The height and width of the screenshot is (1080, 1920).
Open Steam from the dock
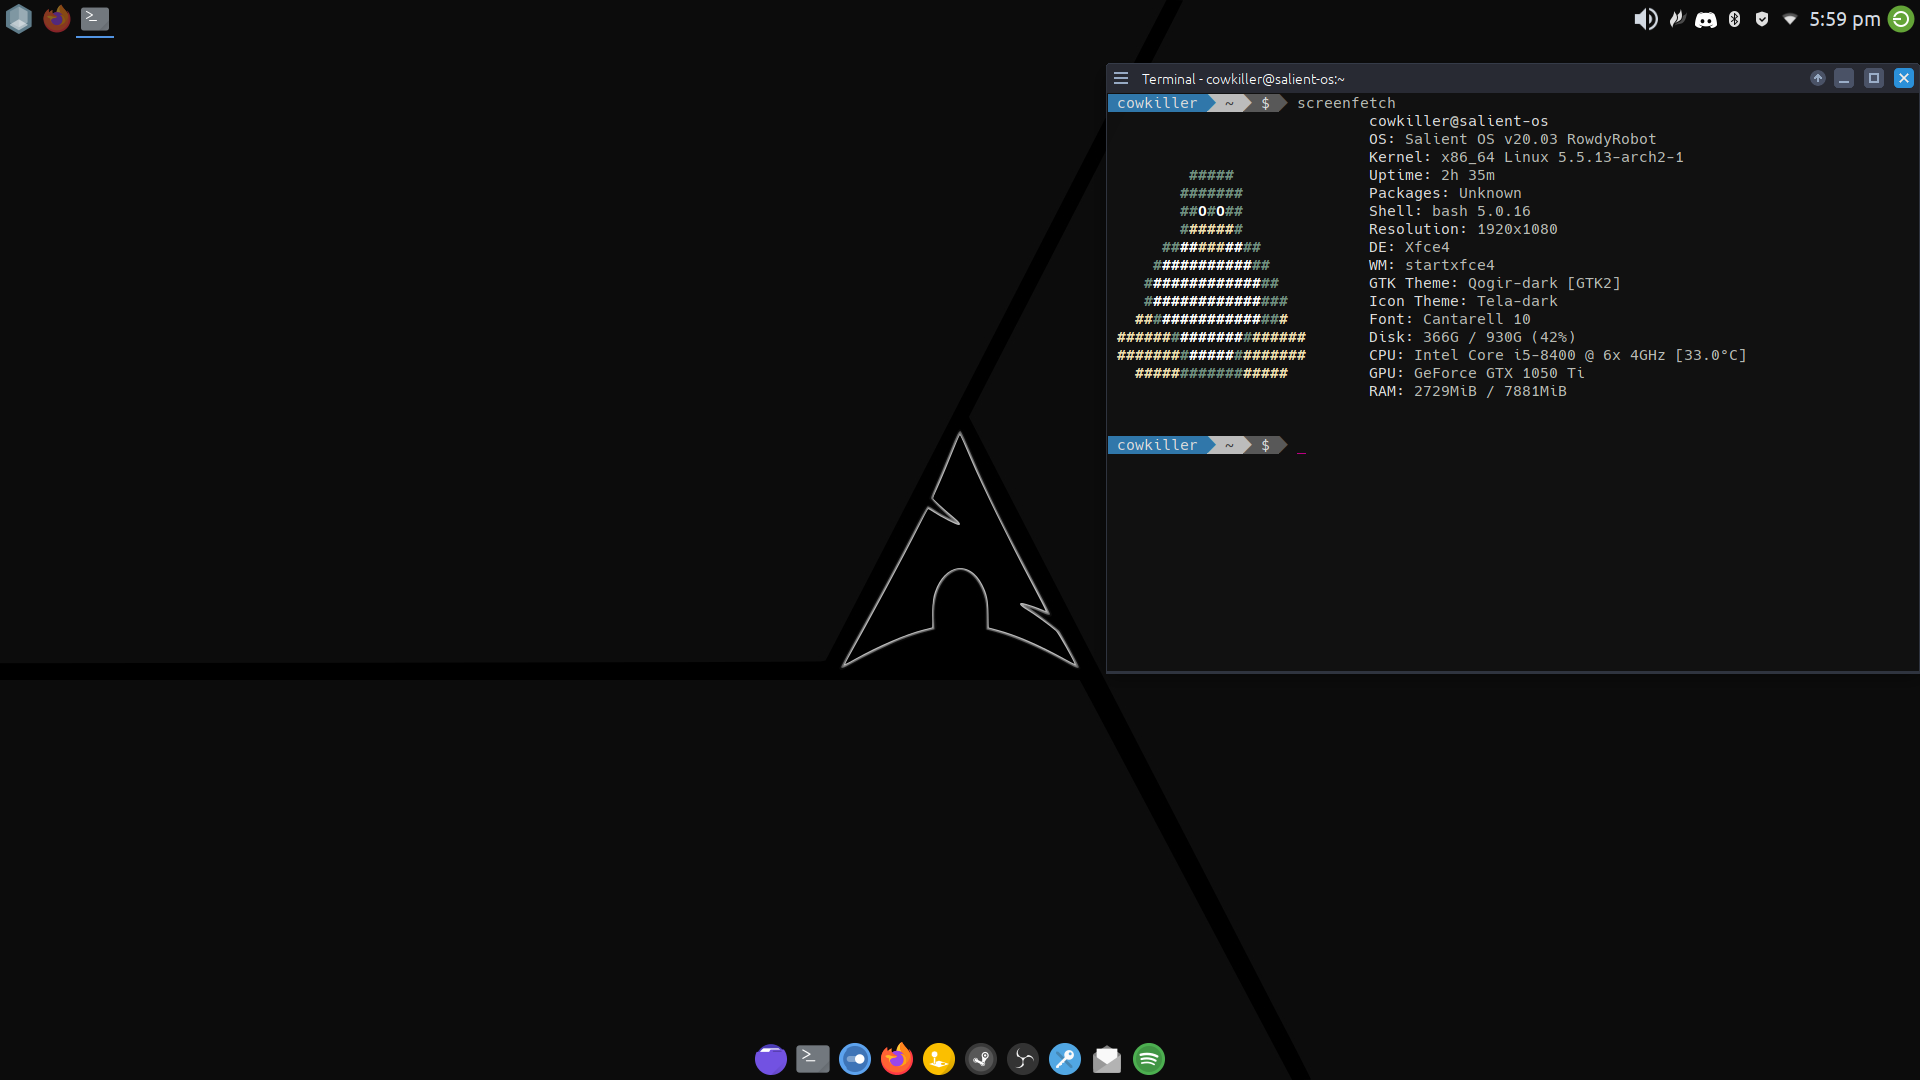(x=982, y=1059)
